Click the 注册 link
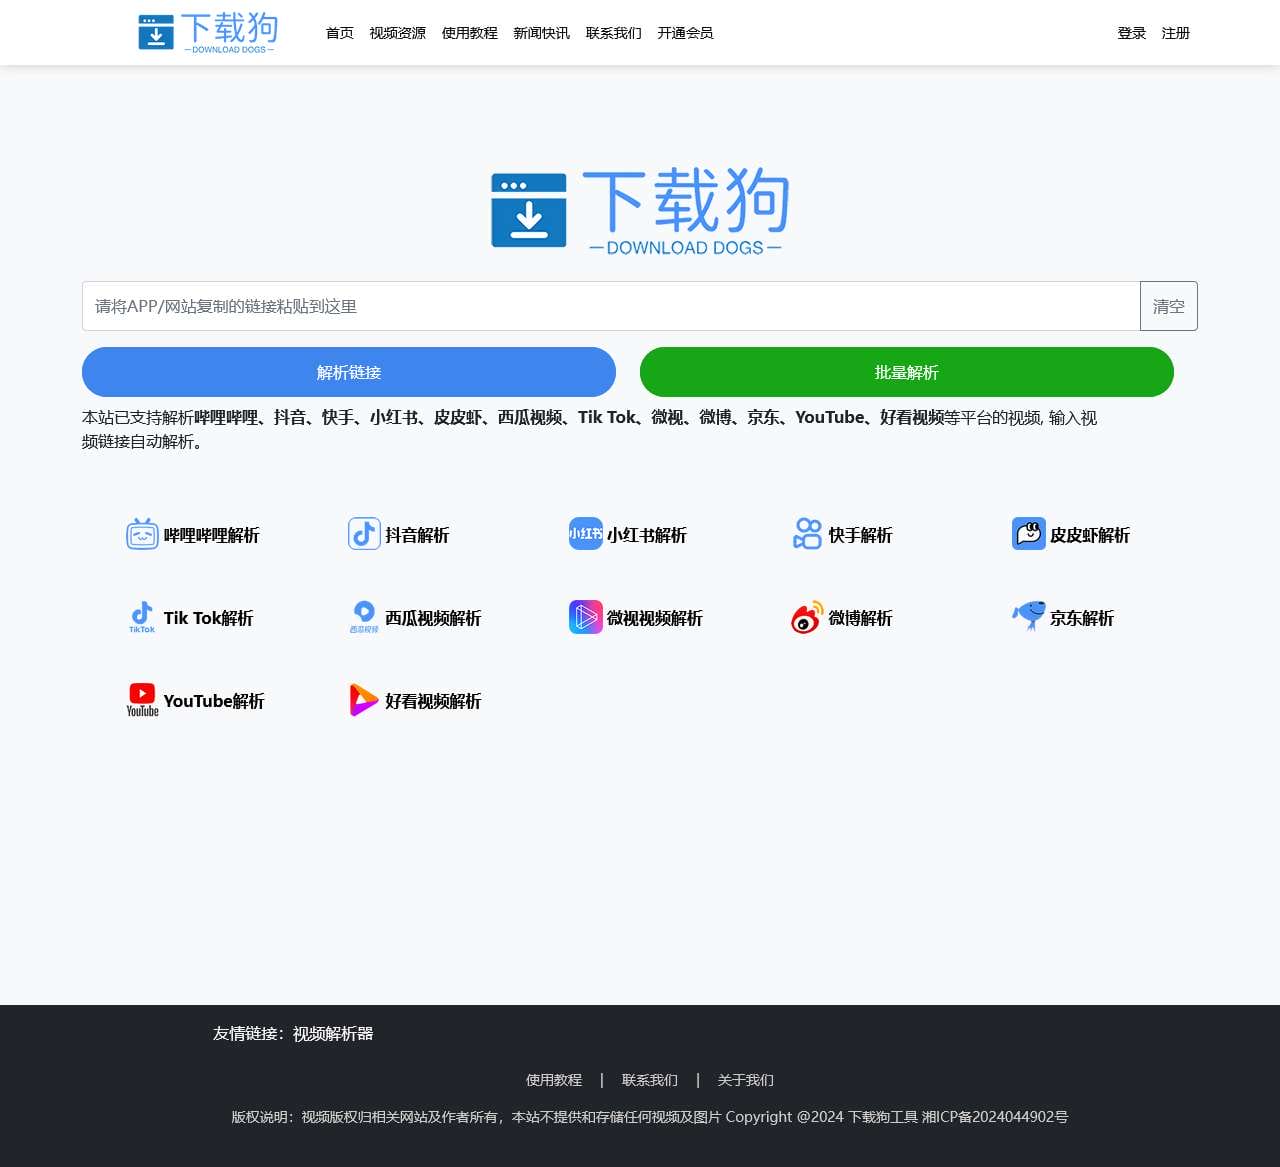This screenshot has height=1167, width=1280. tap(1176, 33)
